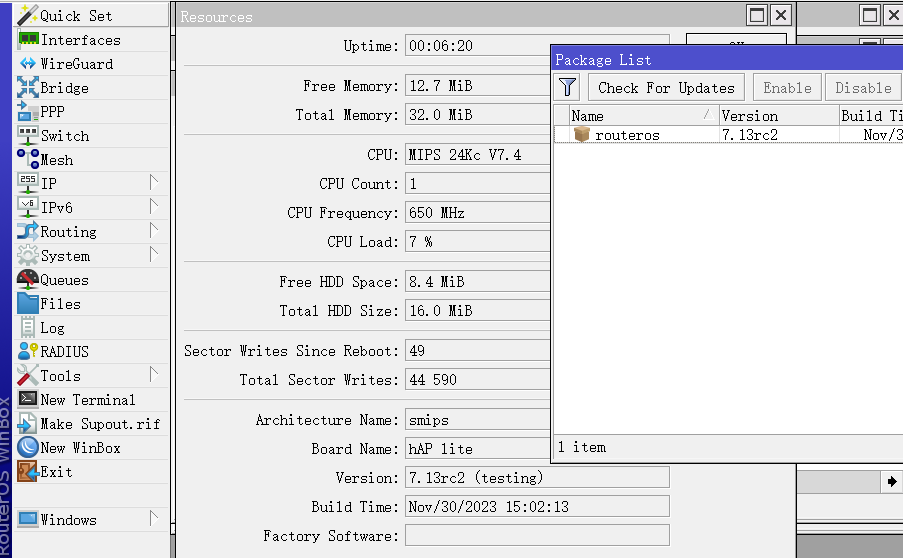903x558 pixels.
Task: Open the Mesh configuration icon
Action: [x=27, y=160]
